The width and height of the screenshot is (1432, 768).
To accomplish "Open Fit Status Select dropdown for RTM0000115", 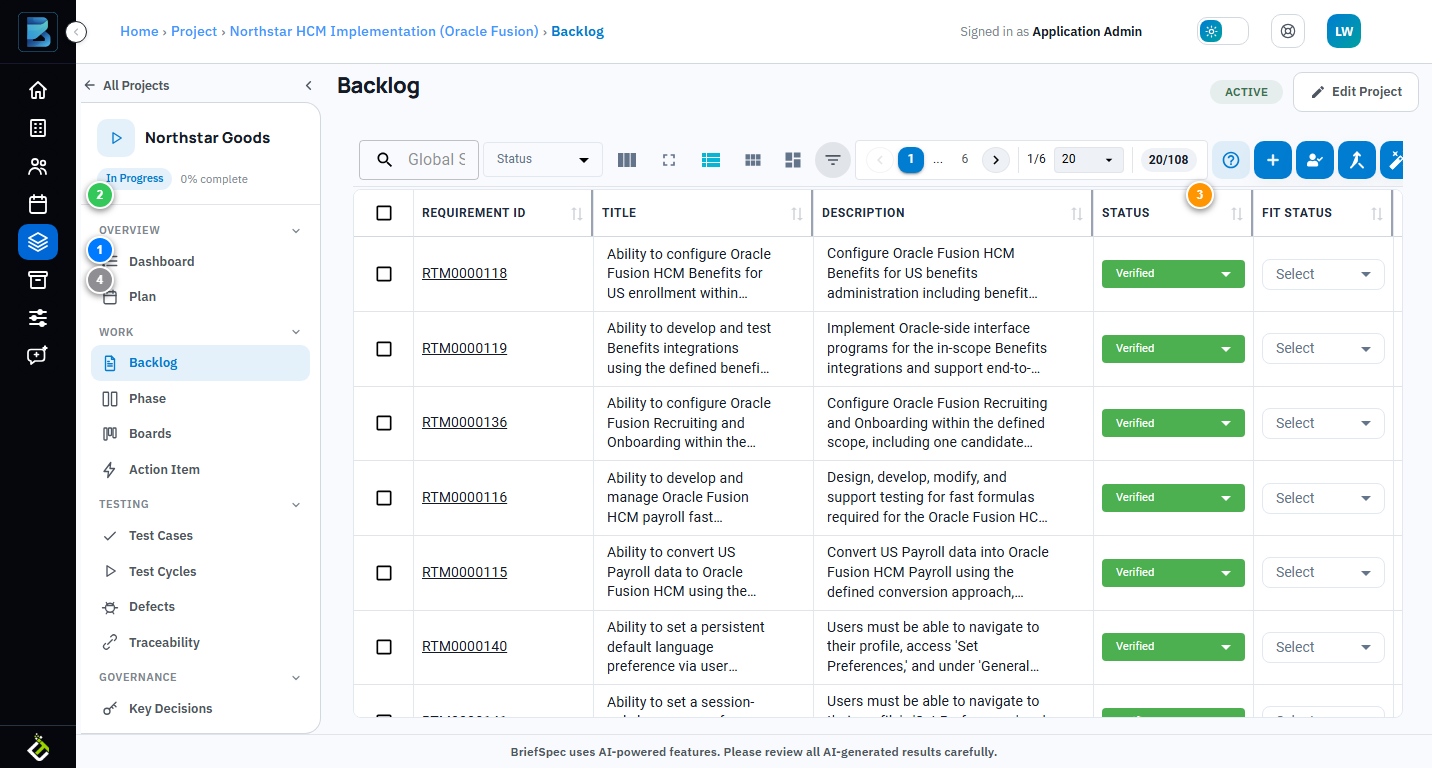I will point(1323,573).
